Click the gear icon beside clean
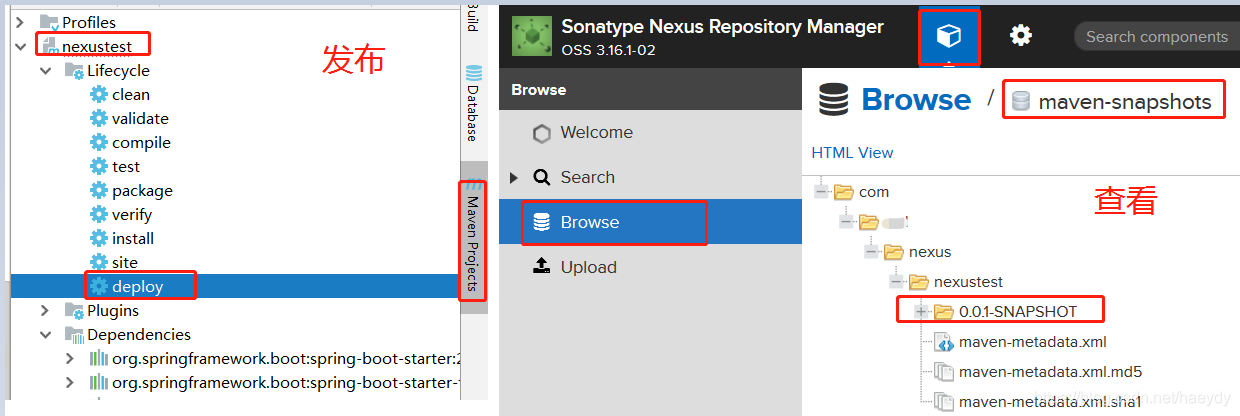The height and width of the screenshot is (416, 1240). pos(98,94)
